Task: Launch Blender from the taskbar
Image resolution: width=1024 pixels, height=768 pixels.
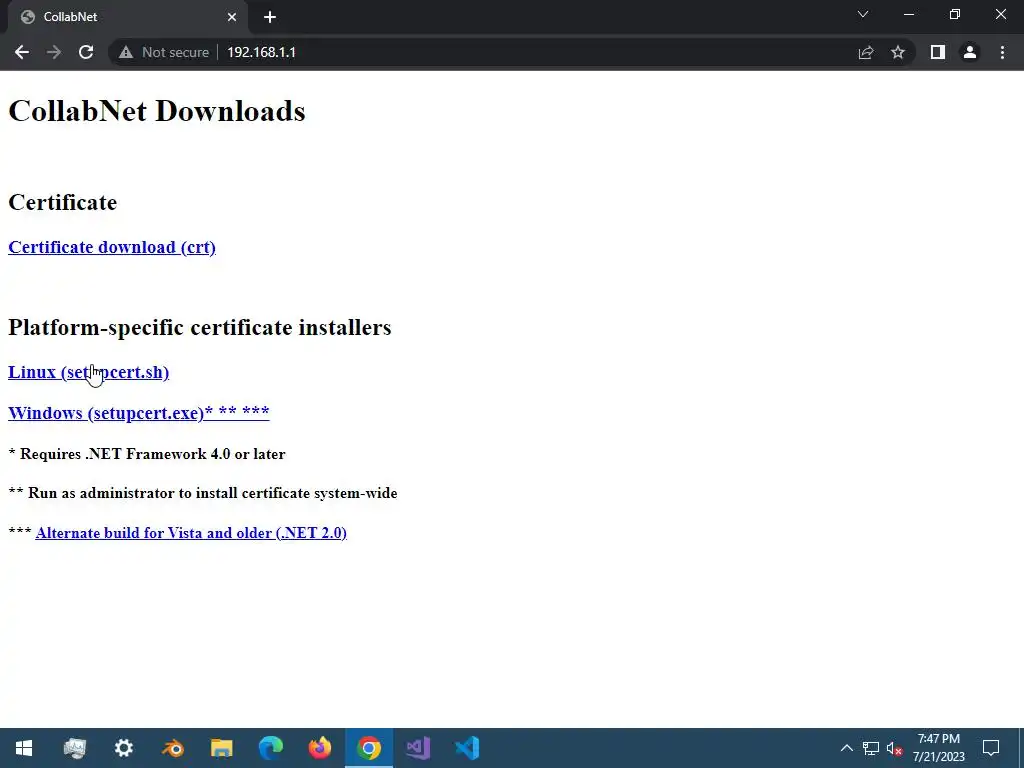Action: 173,748
